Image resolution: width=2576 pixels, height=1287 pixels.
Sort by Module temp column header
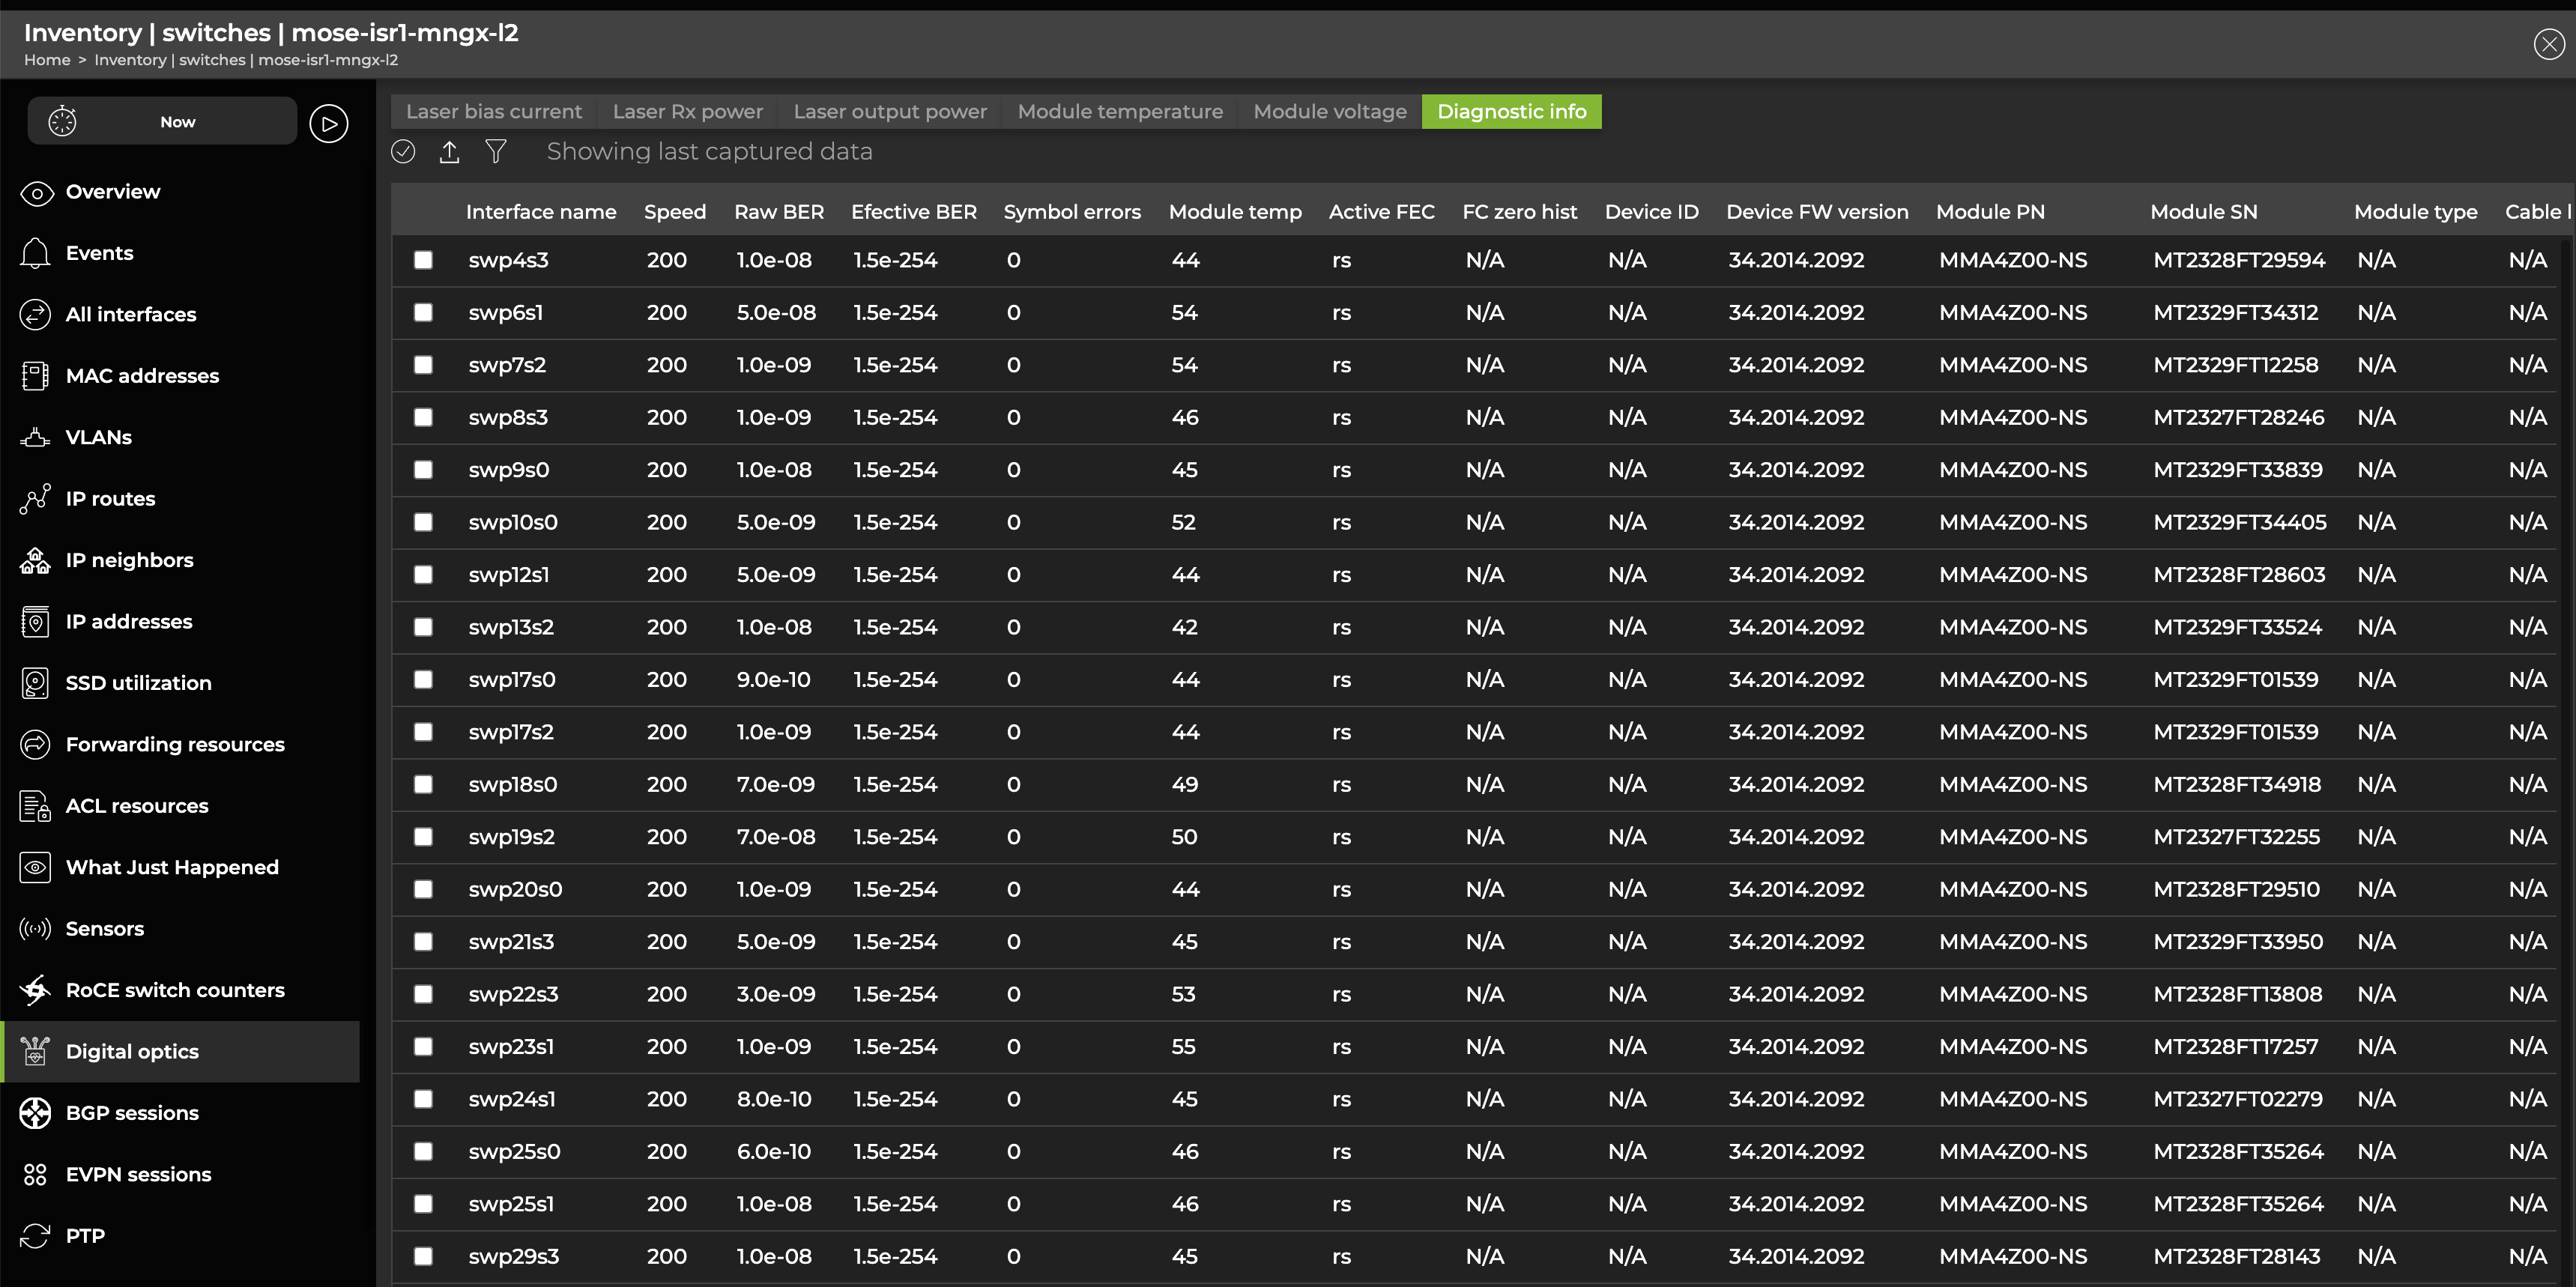pos(1234,212)
